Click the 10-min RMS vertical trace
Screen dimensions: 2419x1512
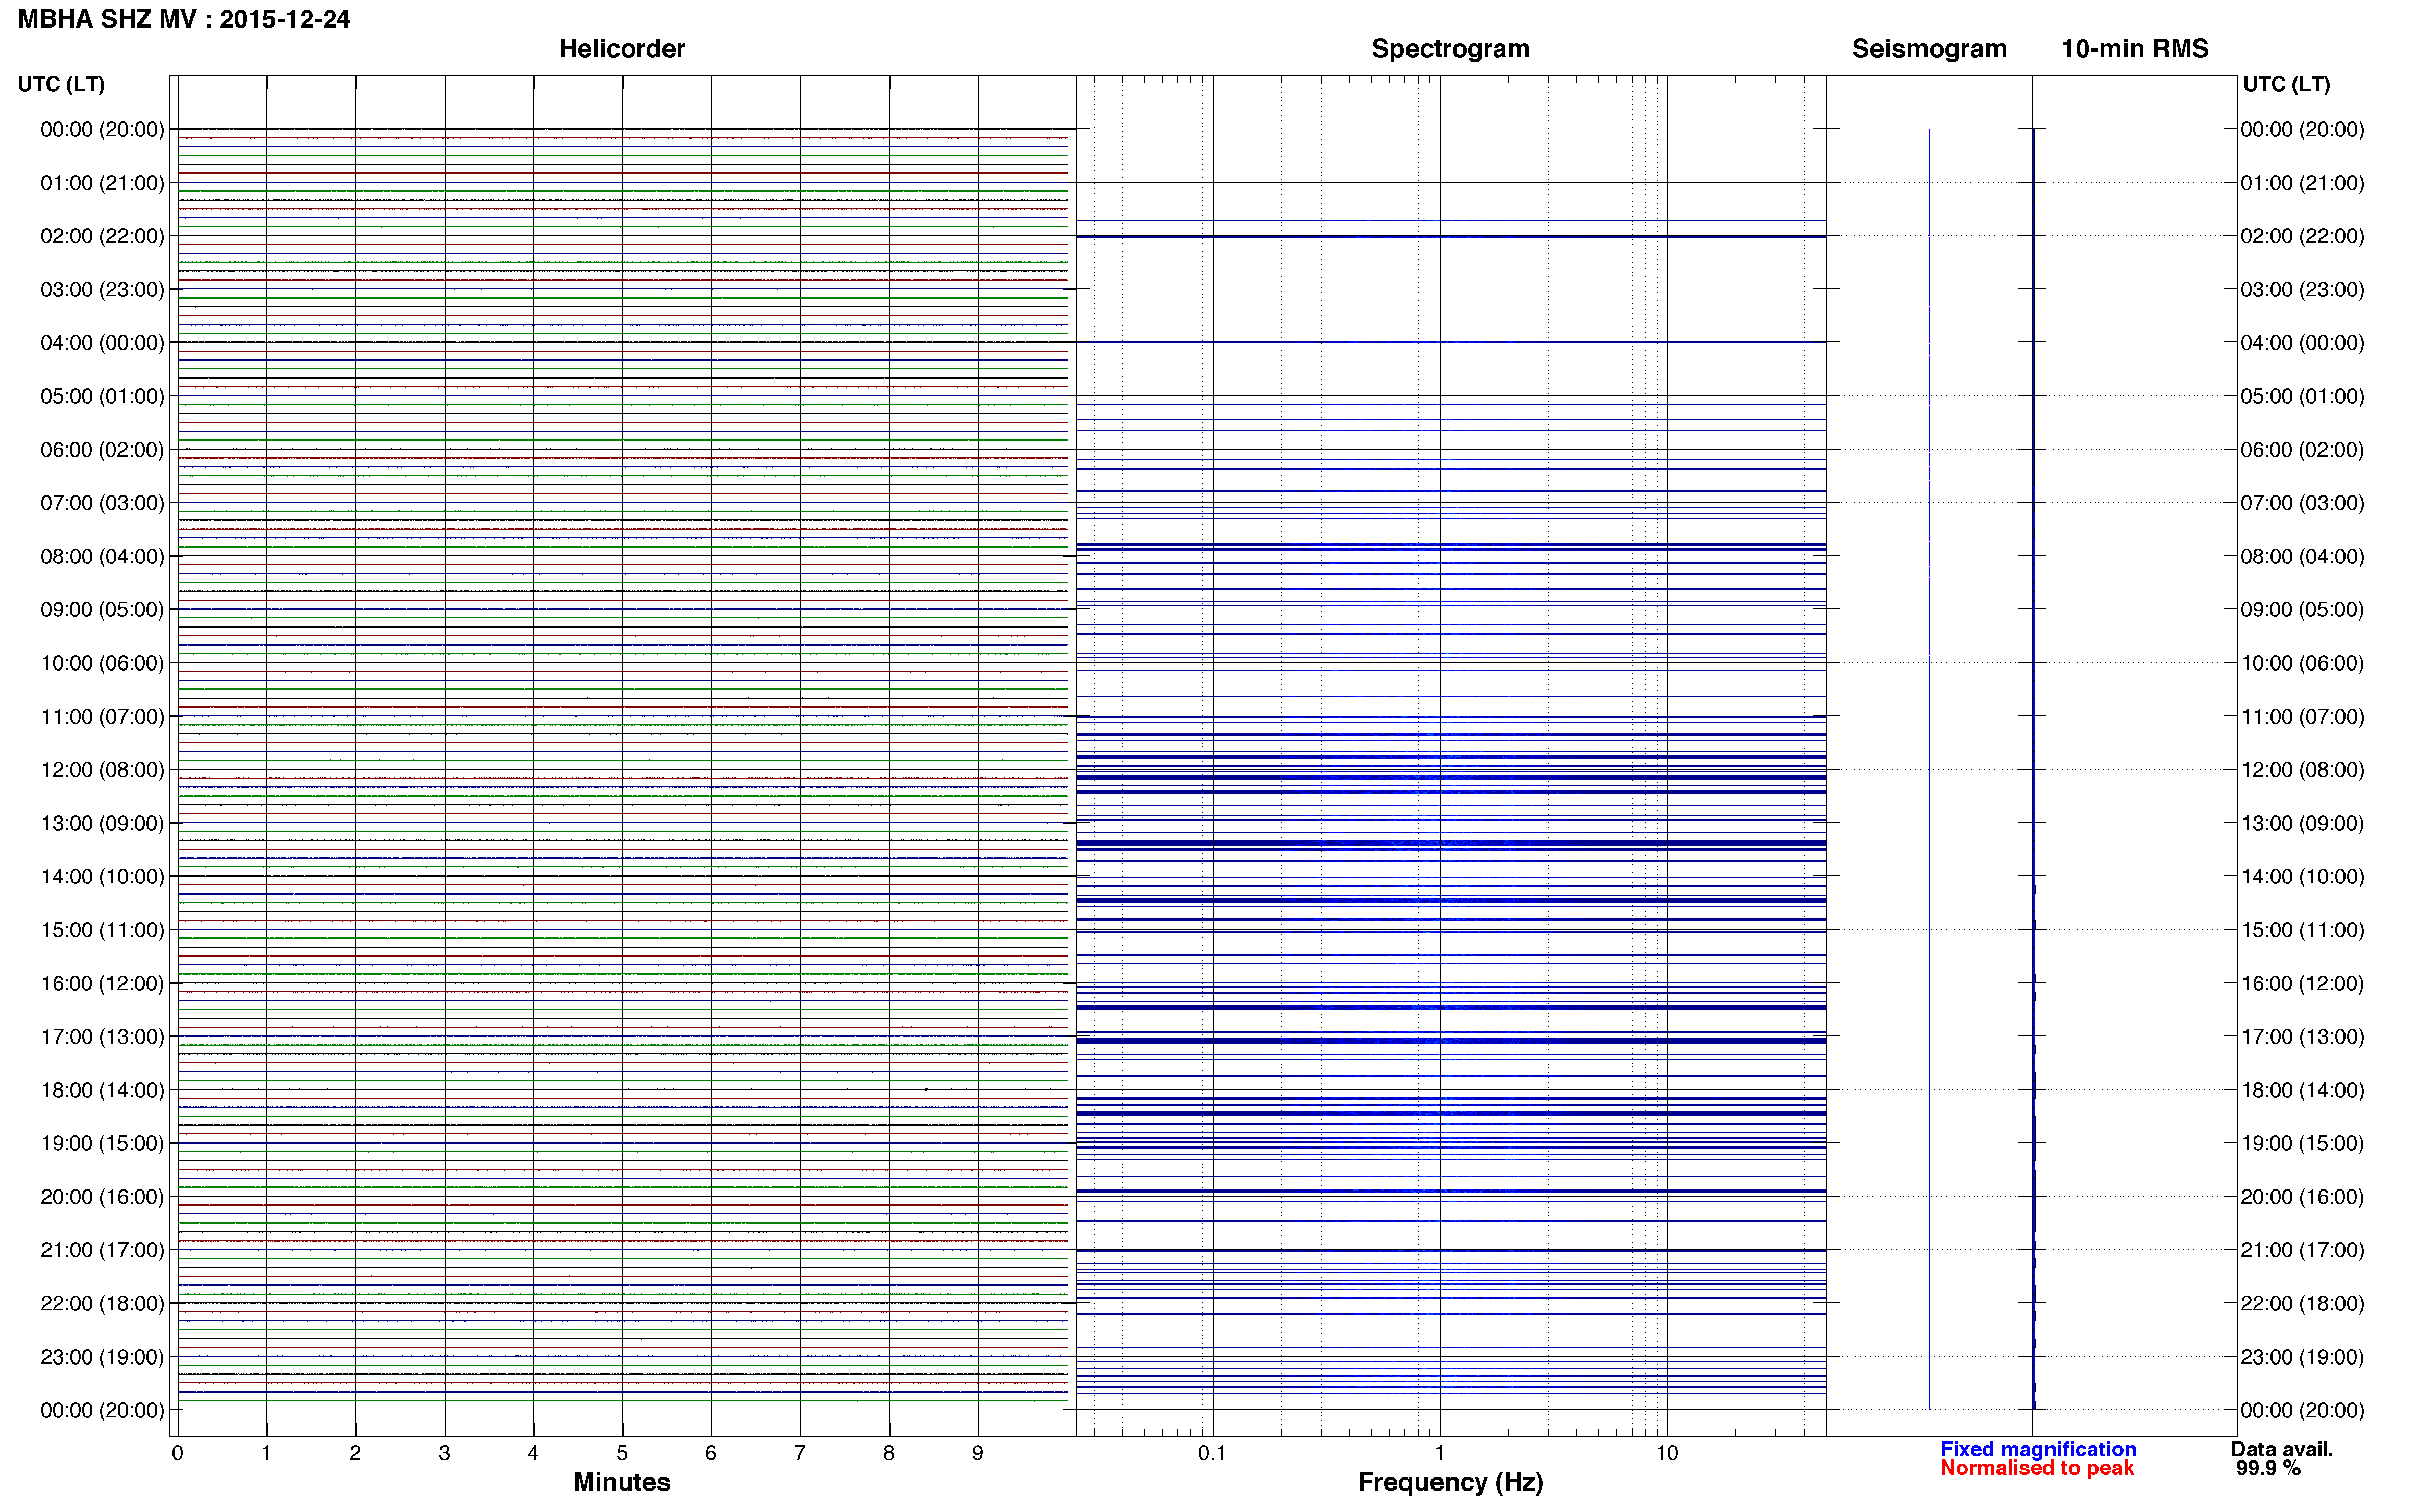(2033, 769)
